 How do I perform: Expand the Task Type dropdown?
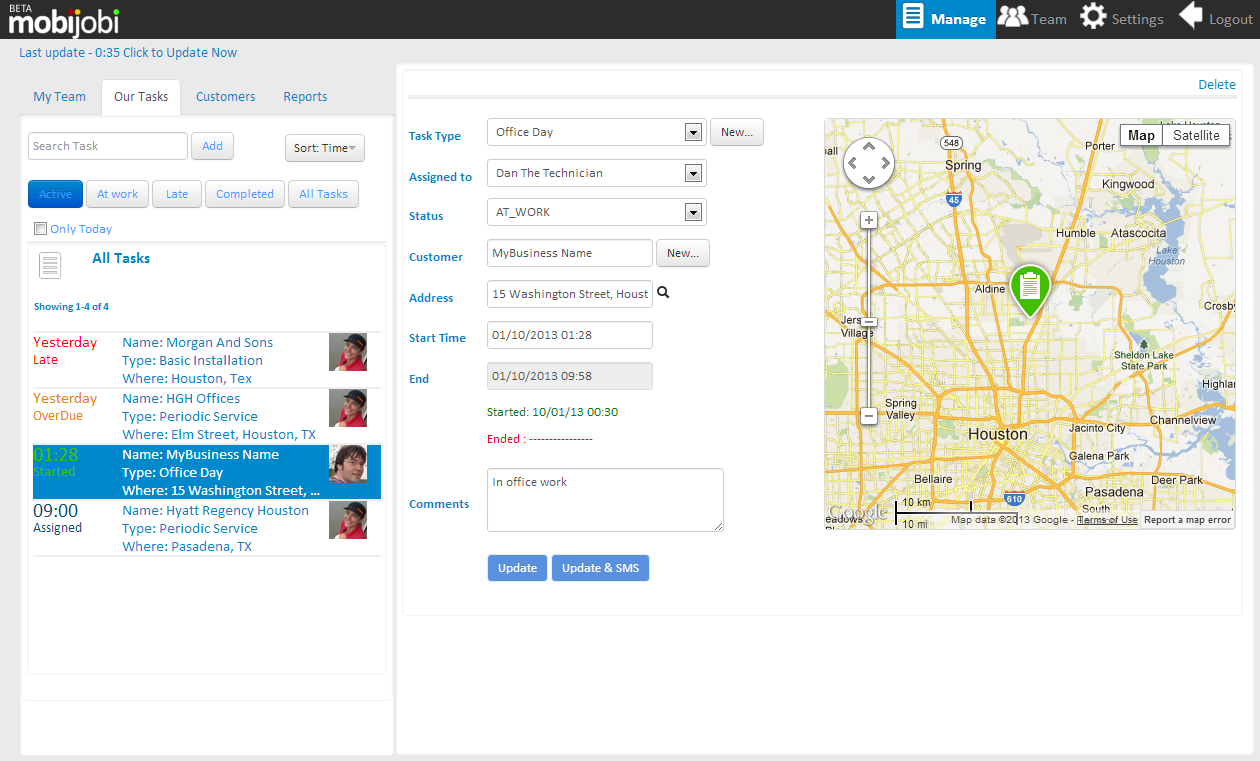click(692, 132)
